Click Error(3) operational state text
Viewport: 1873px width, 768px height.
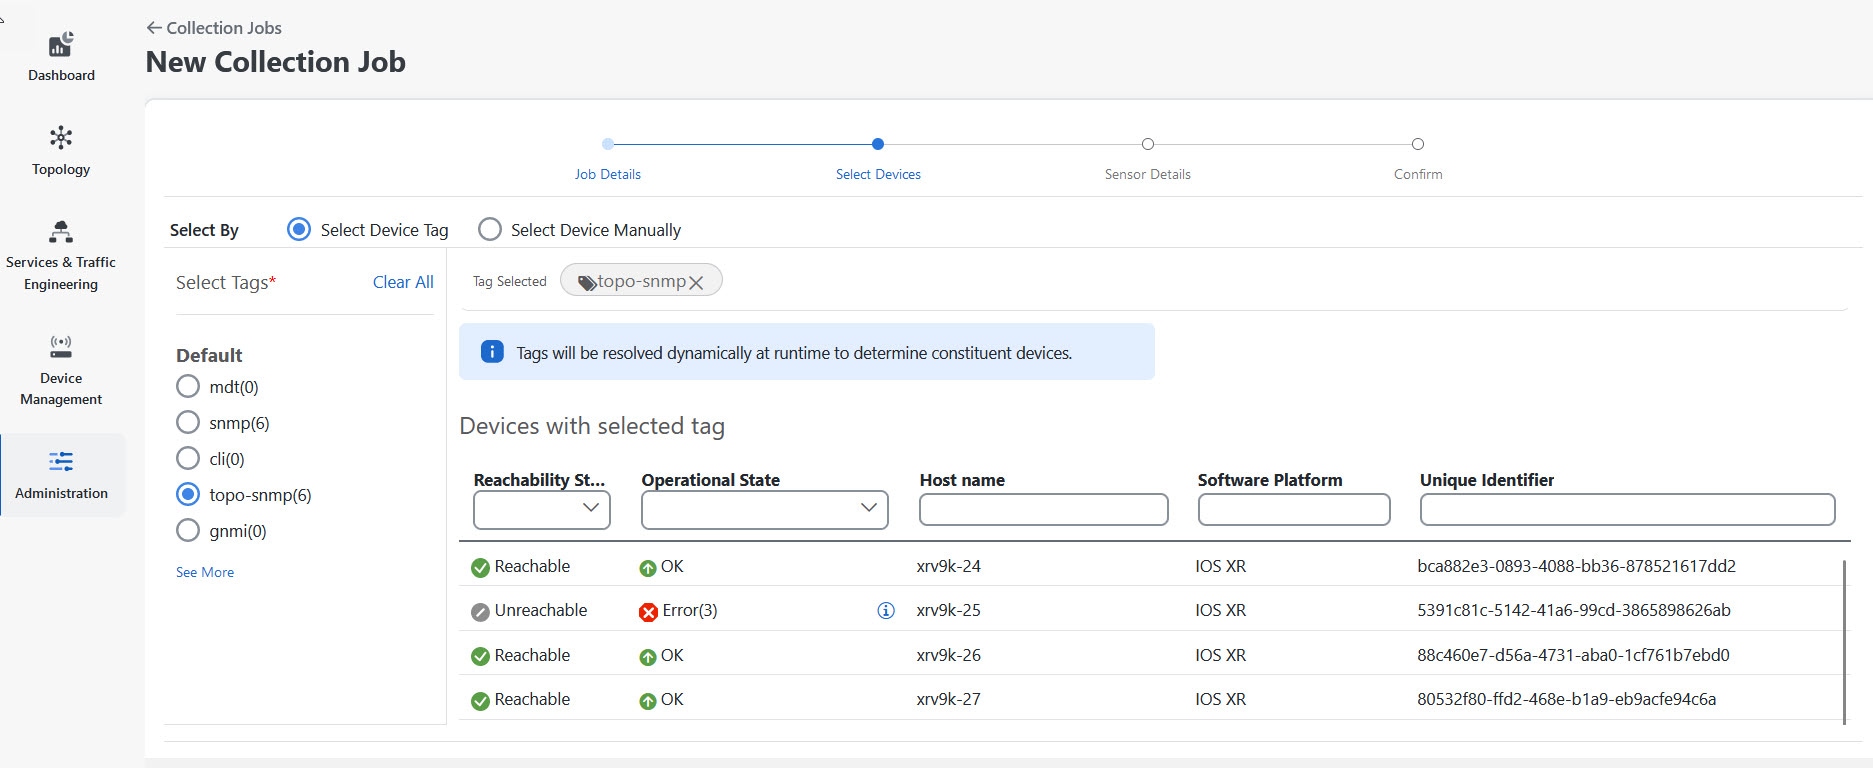pos(690,610)
